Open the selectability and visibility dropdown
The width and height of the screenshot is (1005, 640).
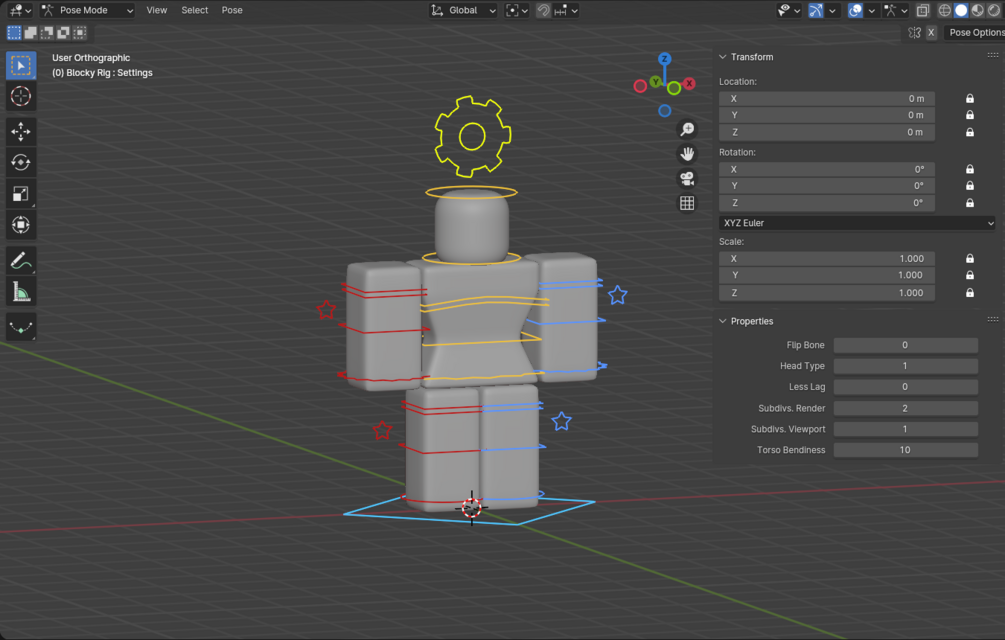click(789, 10)
